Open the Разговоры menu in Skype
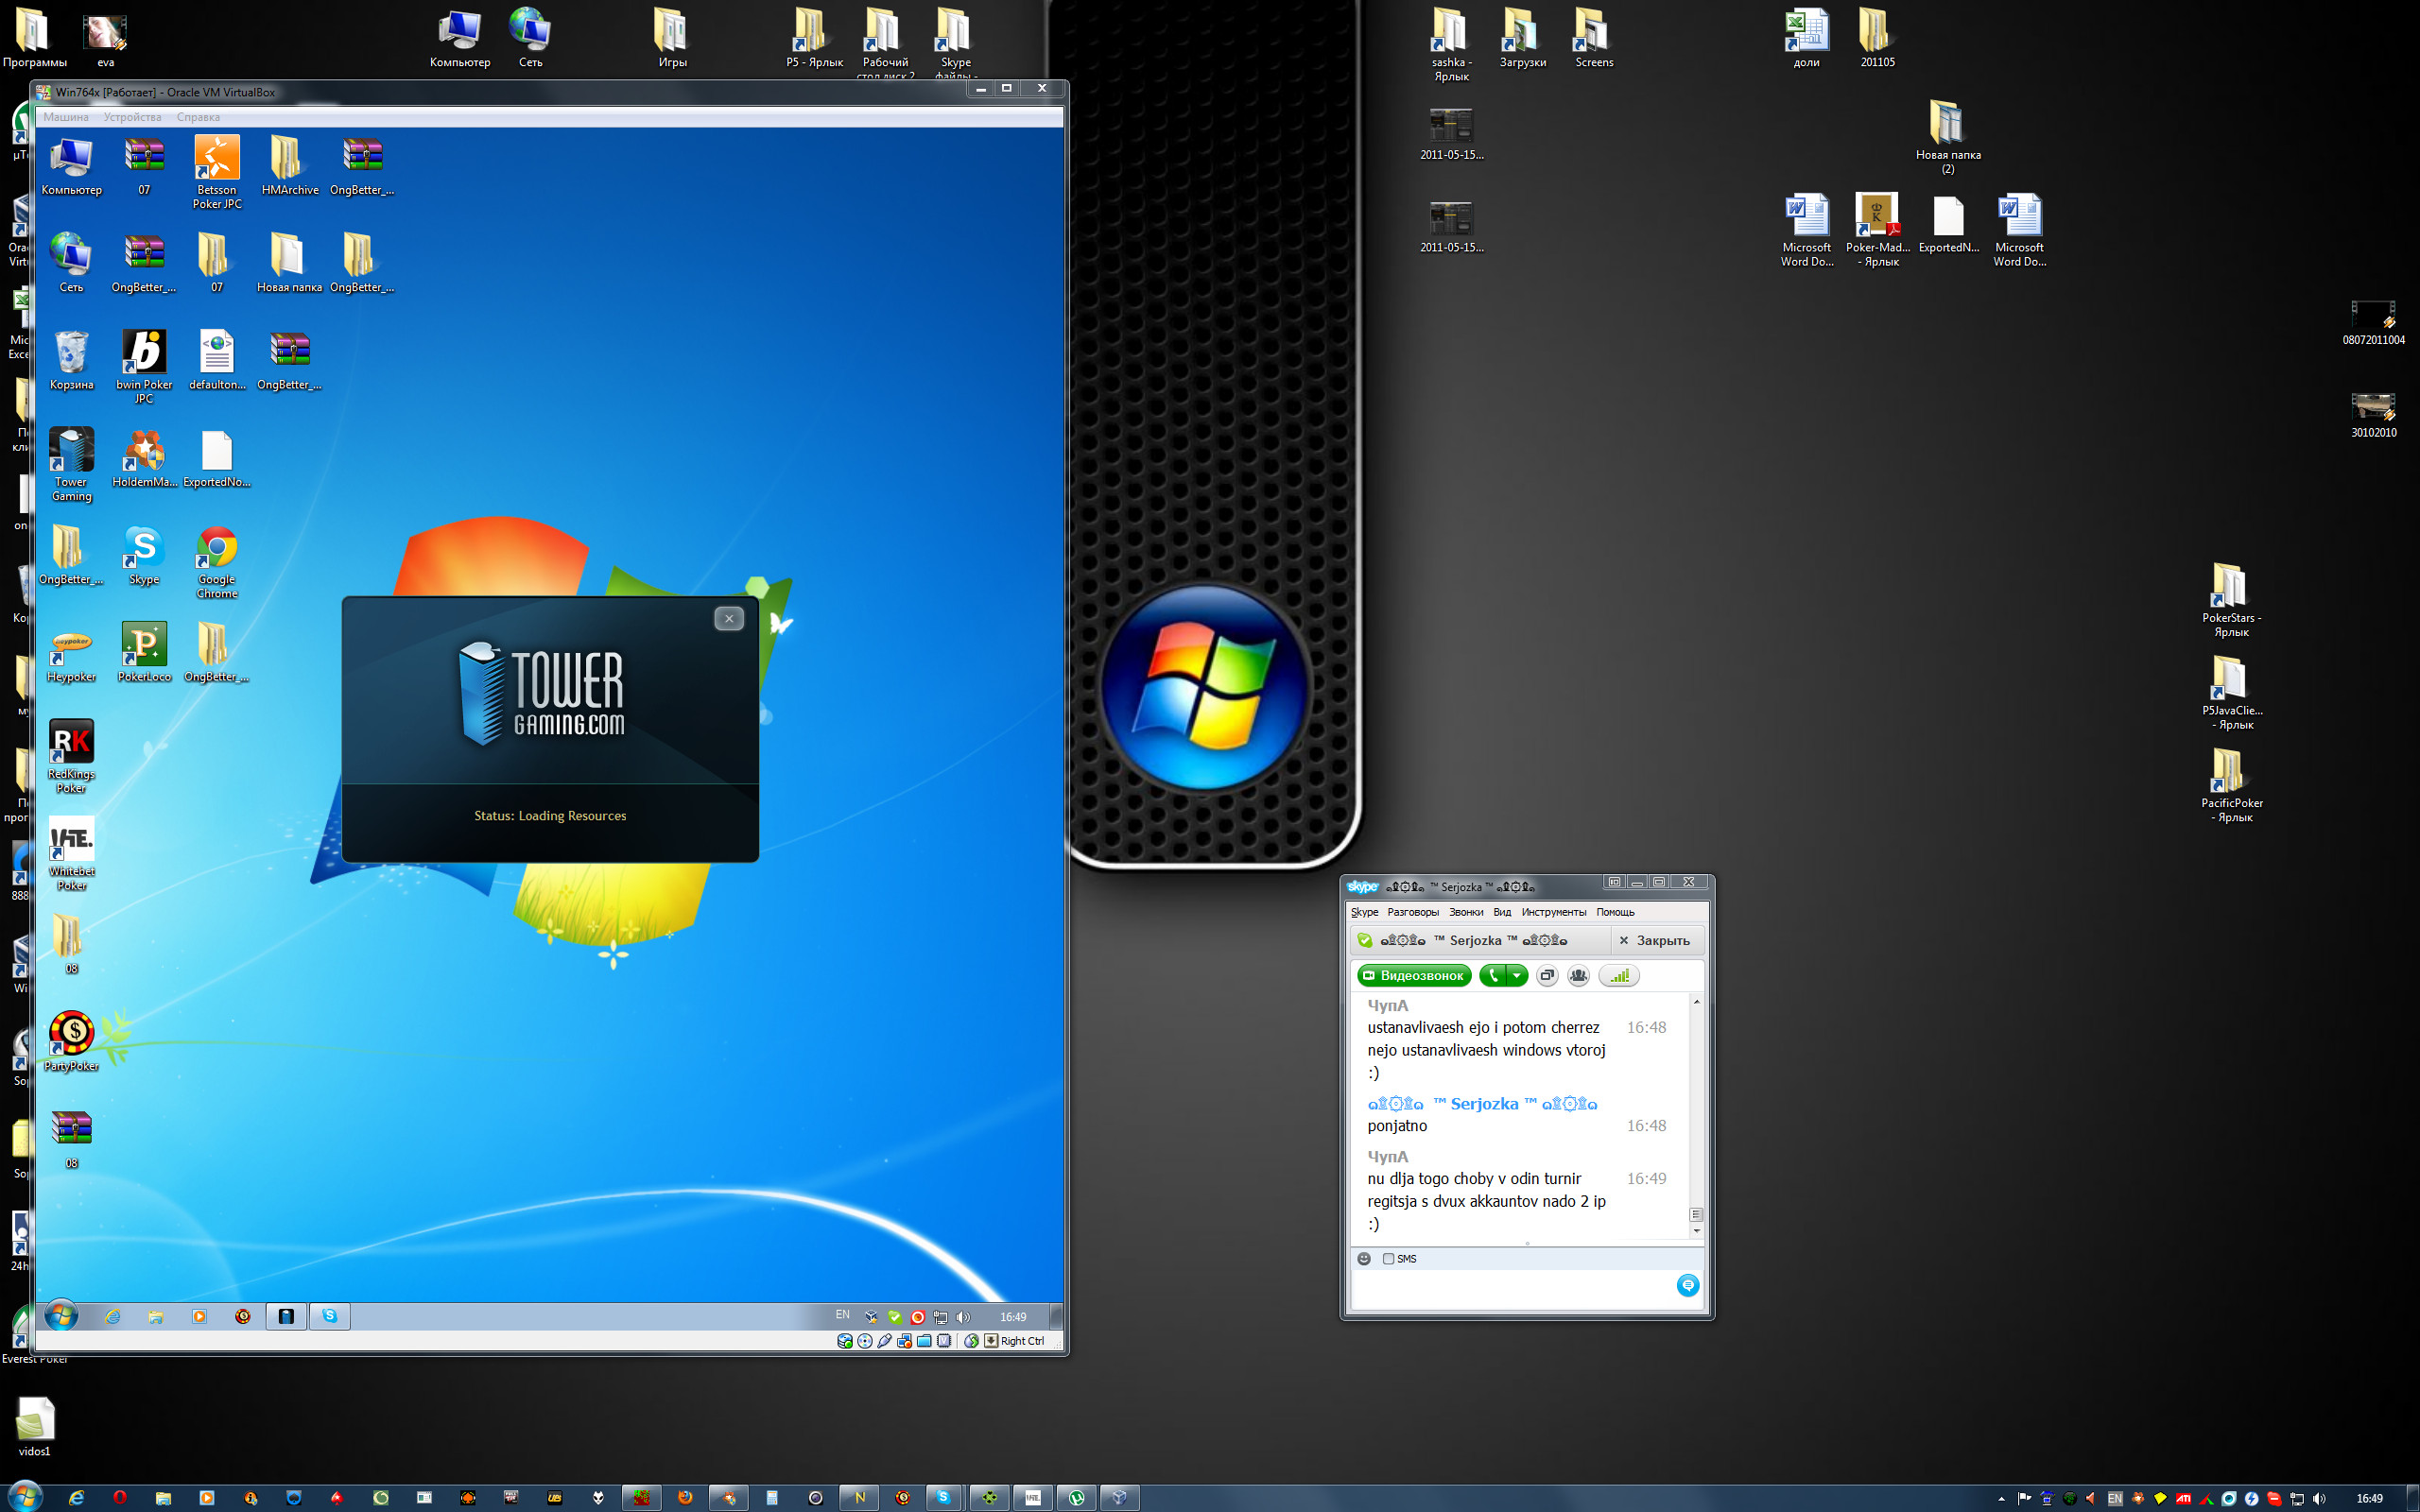The image size is (2420, 1512). pos(1413,912)
